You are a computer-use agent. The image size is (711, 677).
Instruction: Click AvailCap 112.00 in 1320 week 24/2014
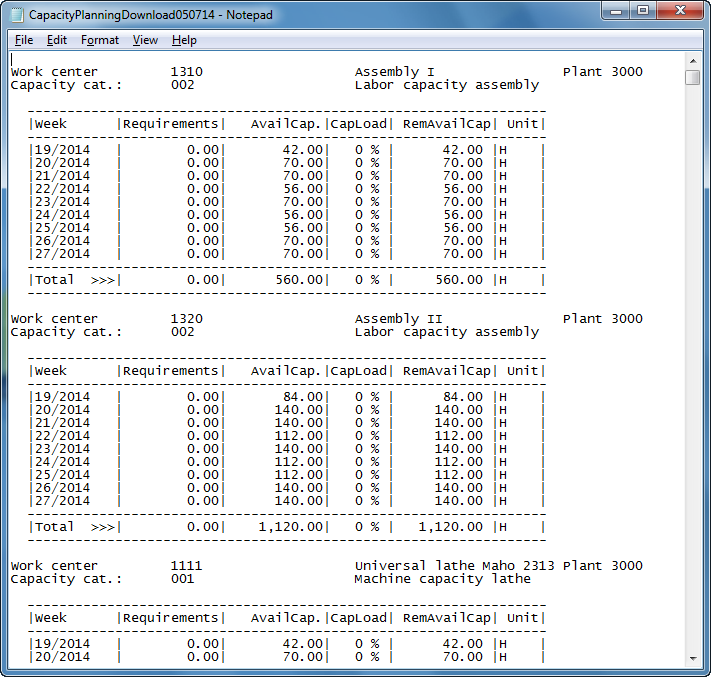point(299,462)
